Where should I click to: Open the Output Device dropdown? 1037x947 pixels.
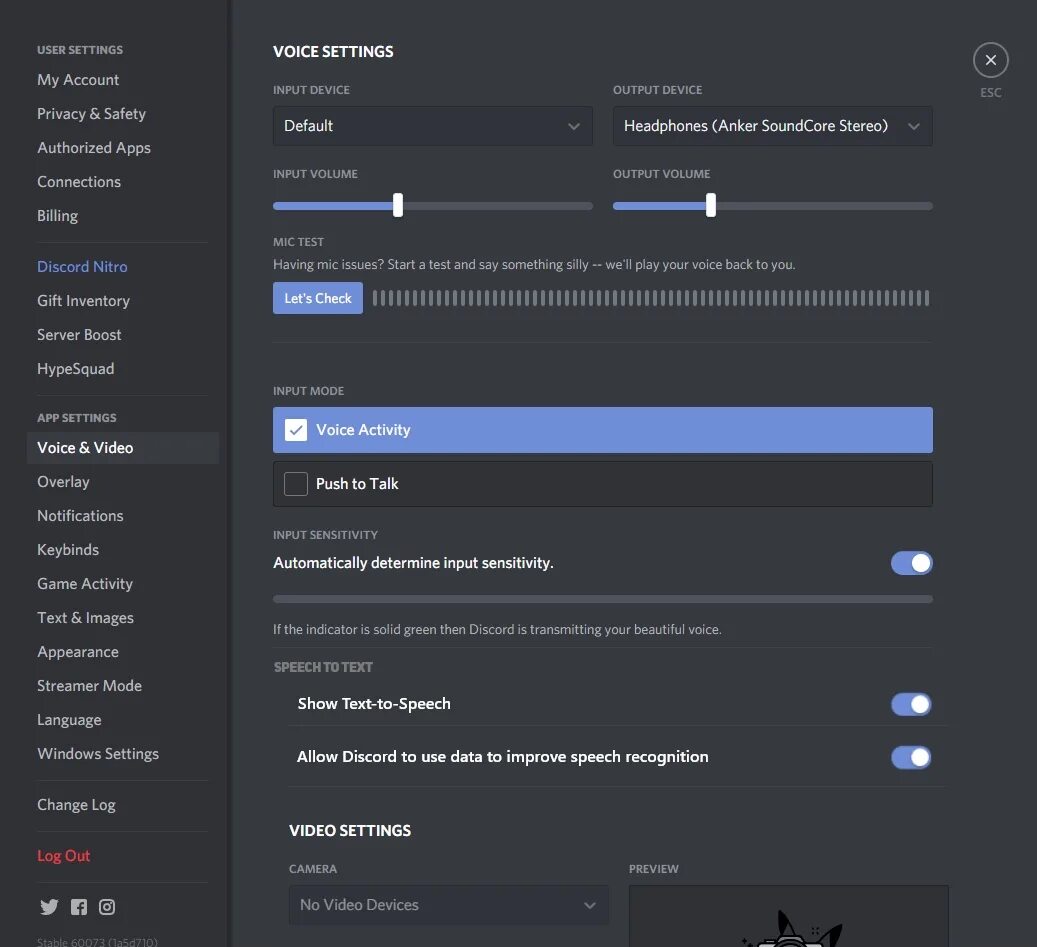772,126
